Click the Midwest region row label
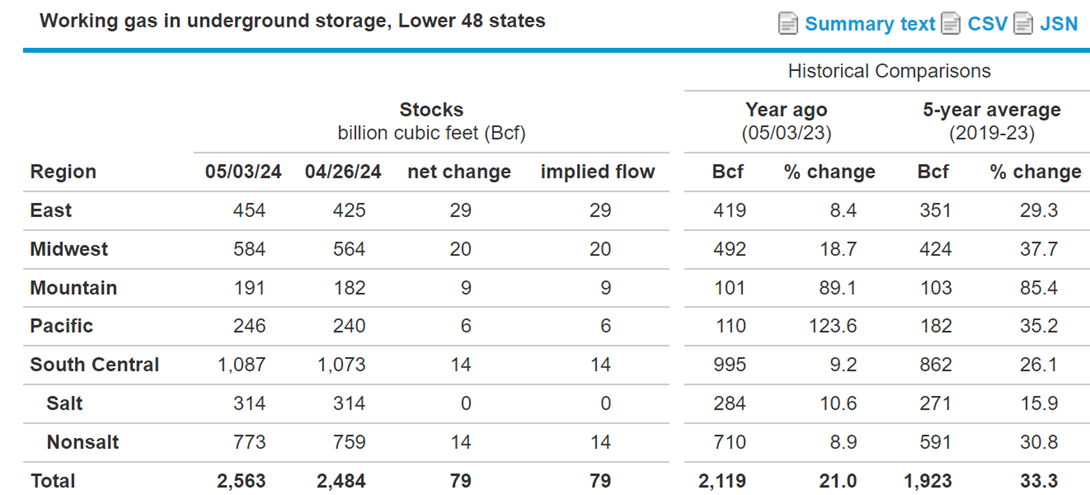 [69, 249]
